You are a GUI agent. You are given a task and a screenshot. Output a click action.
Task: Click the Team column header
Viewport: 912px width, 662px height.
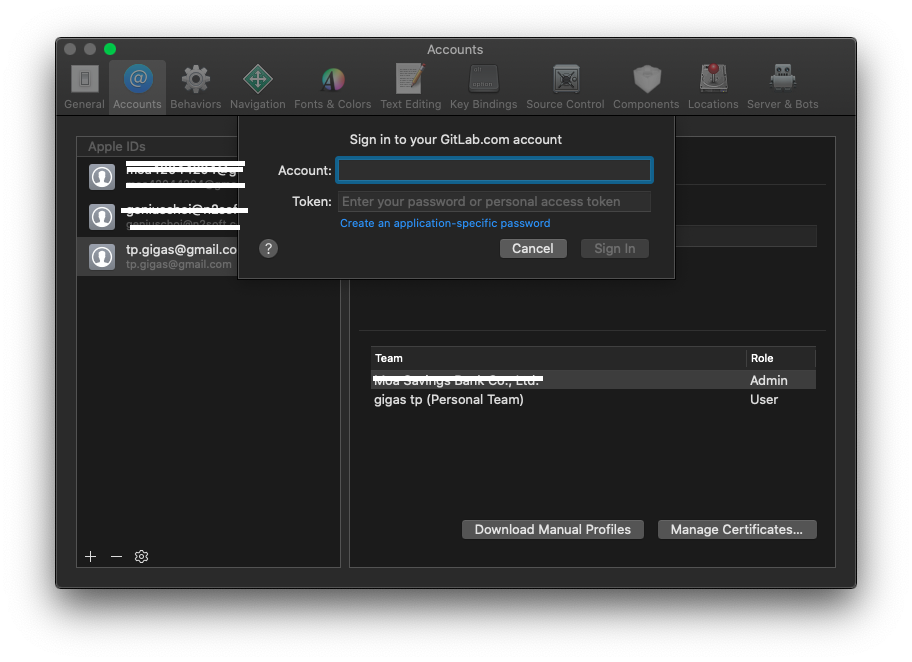558,358
